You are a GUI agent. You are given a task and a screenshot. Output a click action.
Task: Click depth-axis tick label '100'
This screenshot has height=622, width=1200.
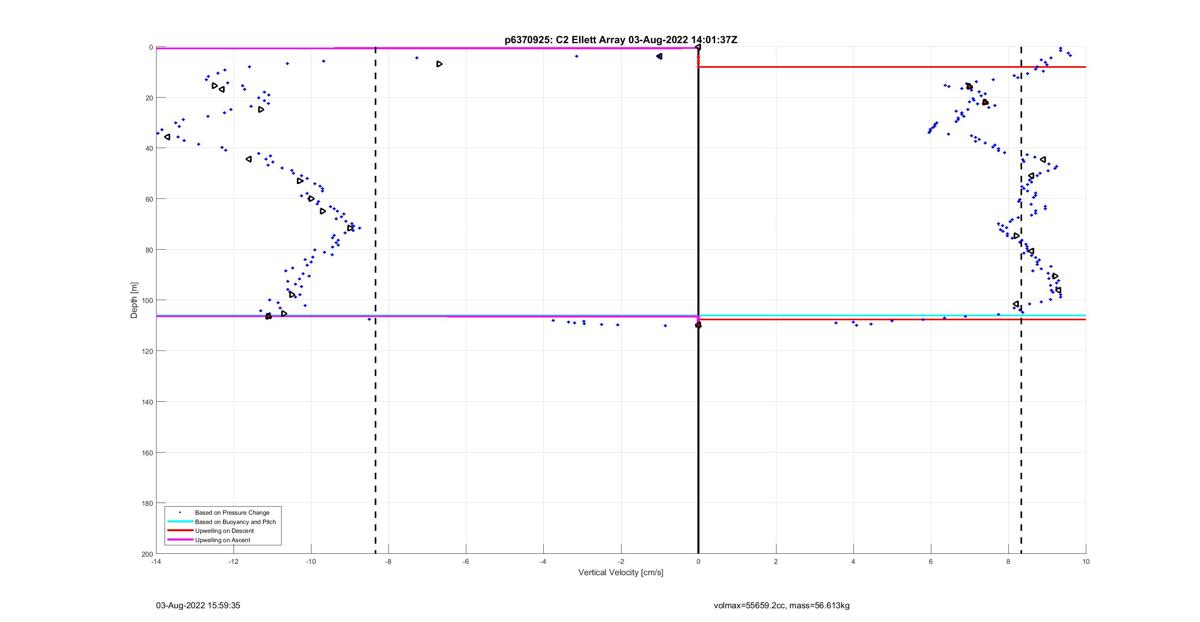146,300
